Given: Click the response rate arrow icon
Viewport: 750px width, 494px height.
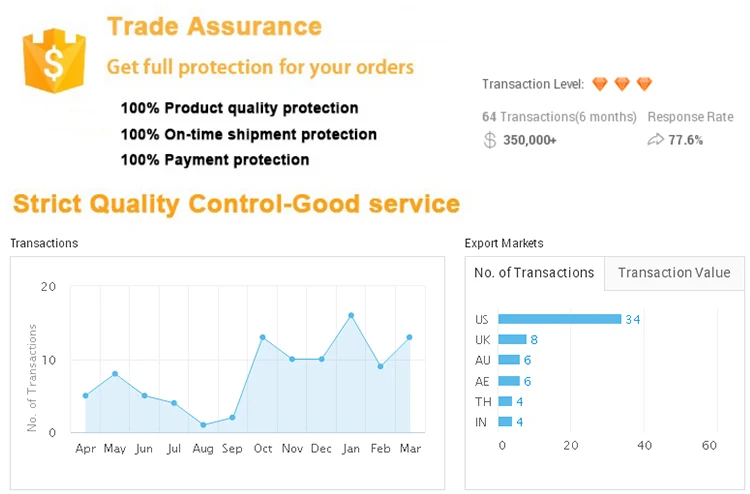Looking at the screenshot, I should point(656,140).
